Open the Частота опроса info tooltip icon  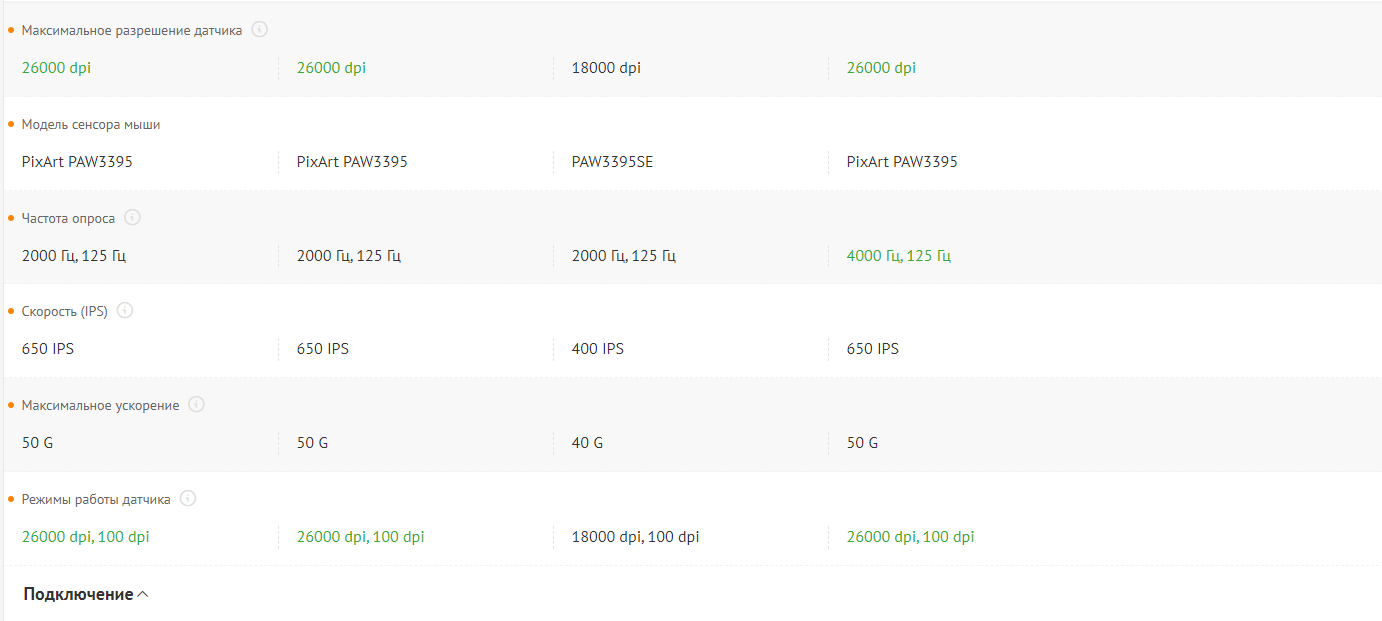point(132,217)
